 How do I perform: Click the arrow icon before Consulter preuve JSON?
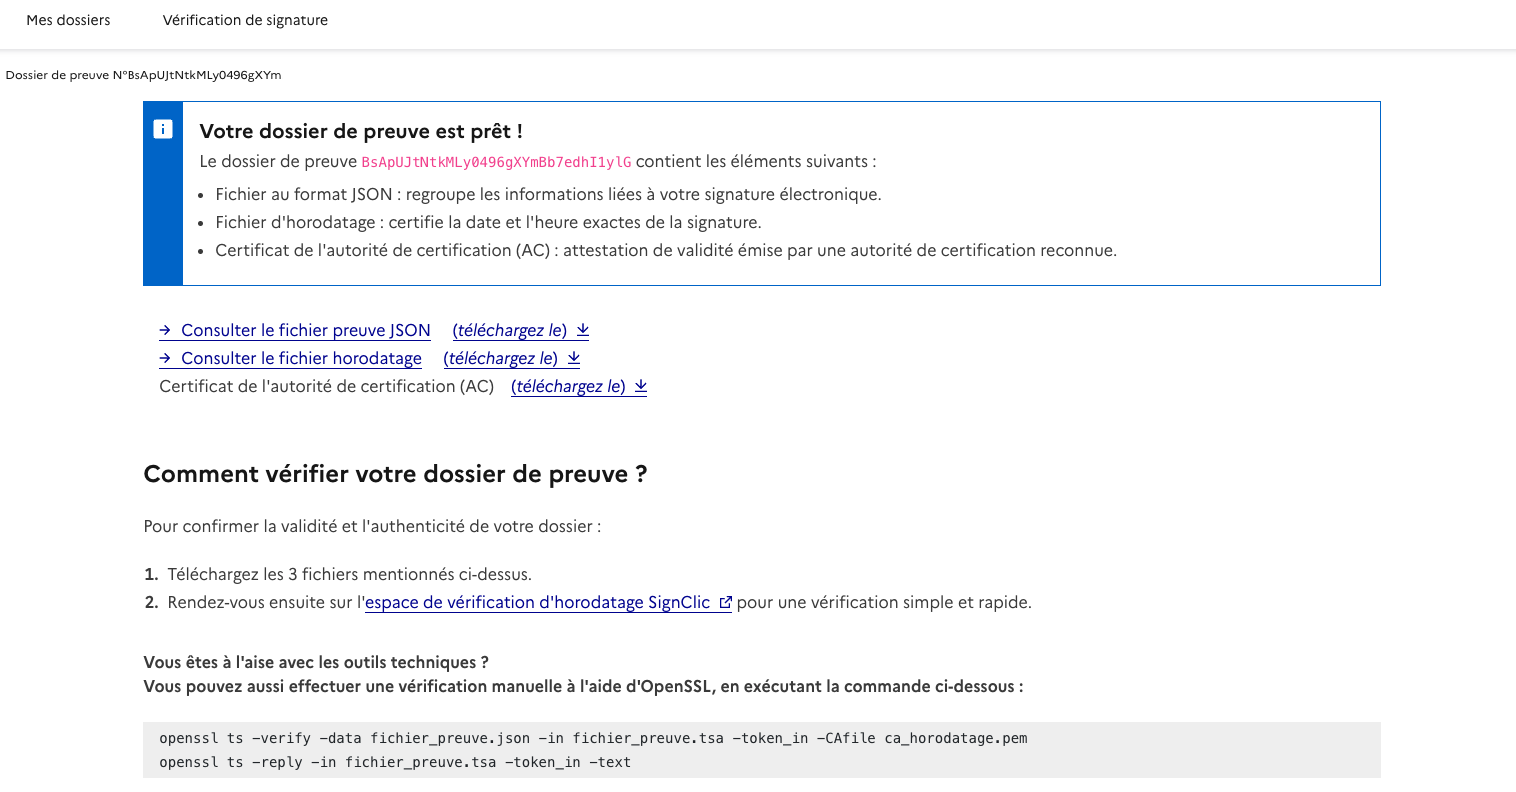pyautogui.click(x=166, y=330)
